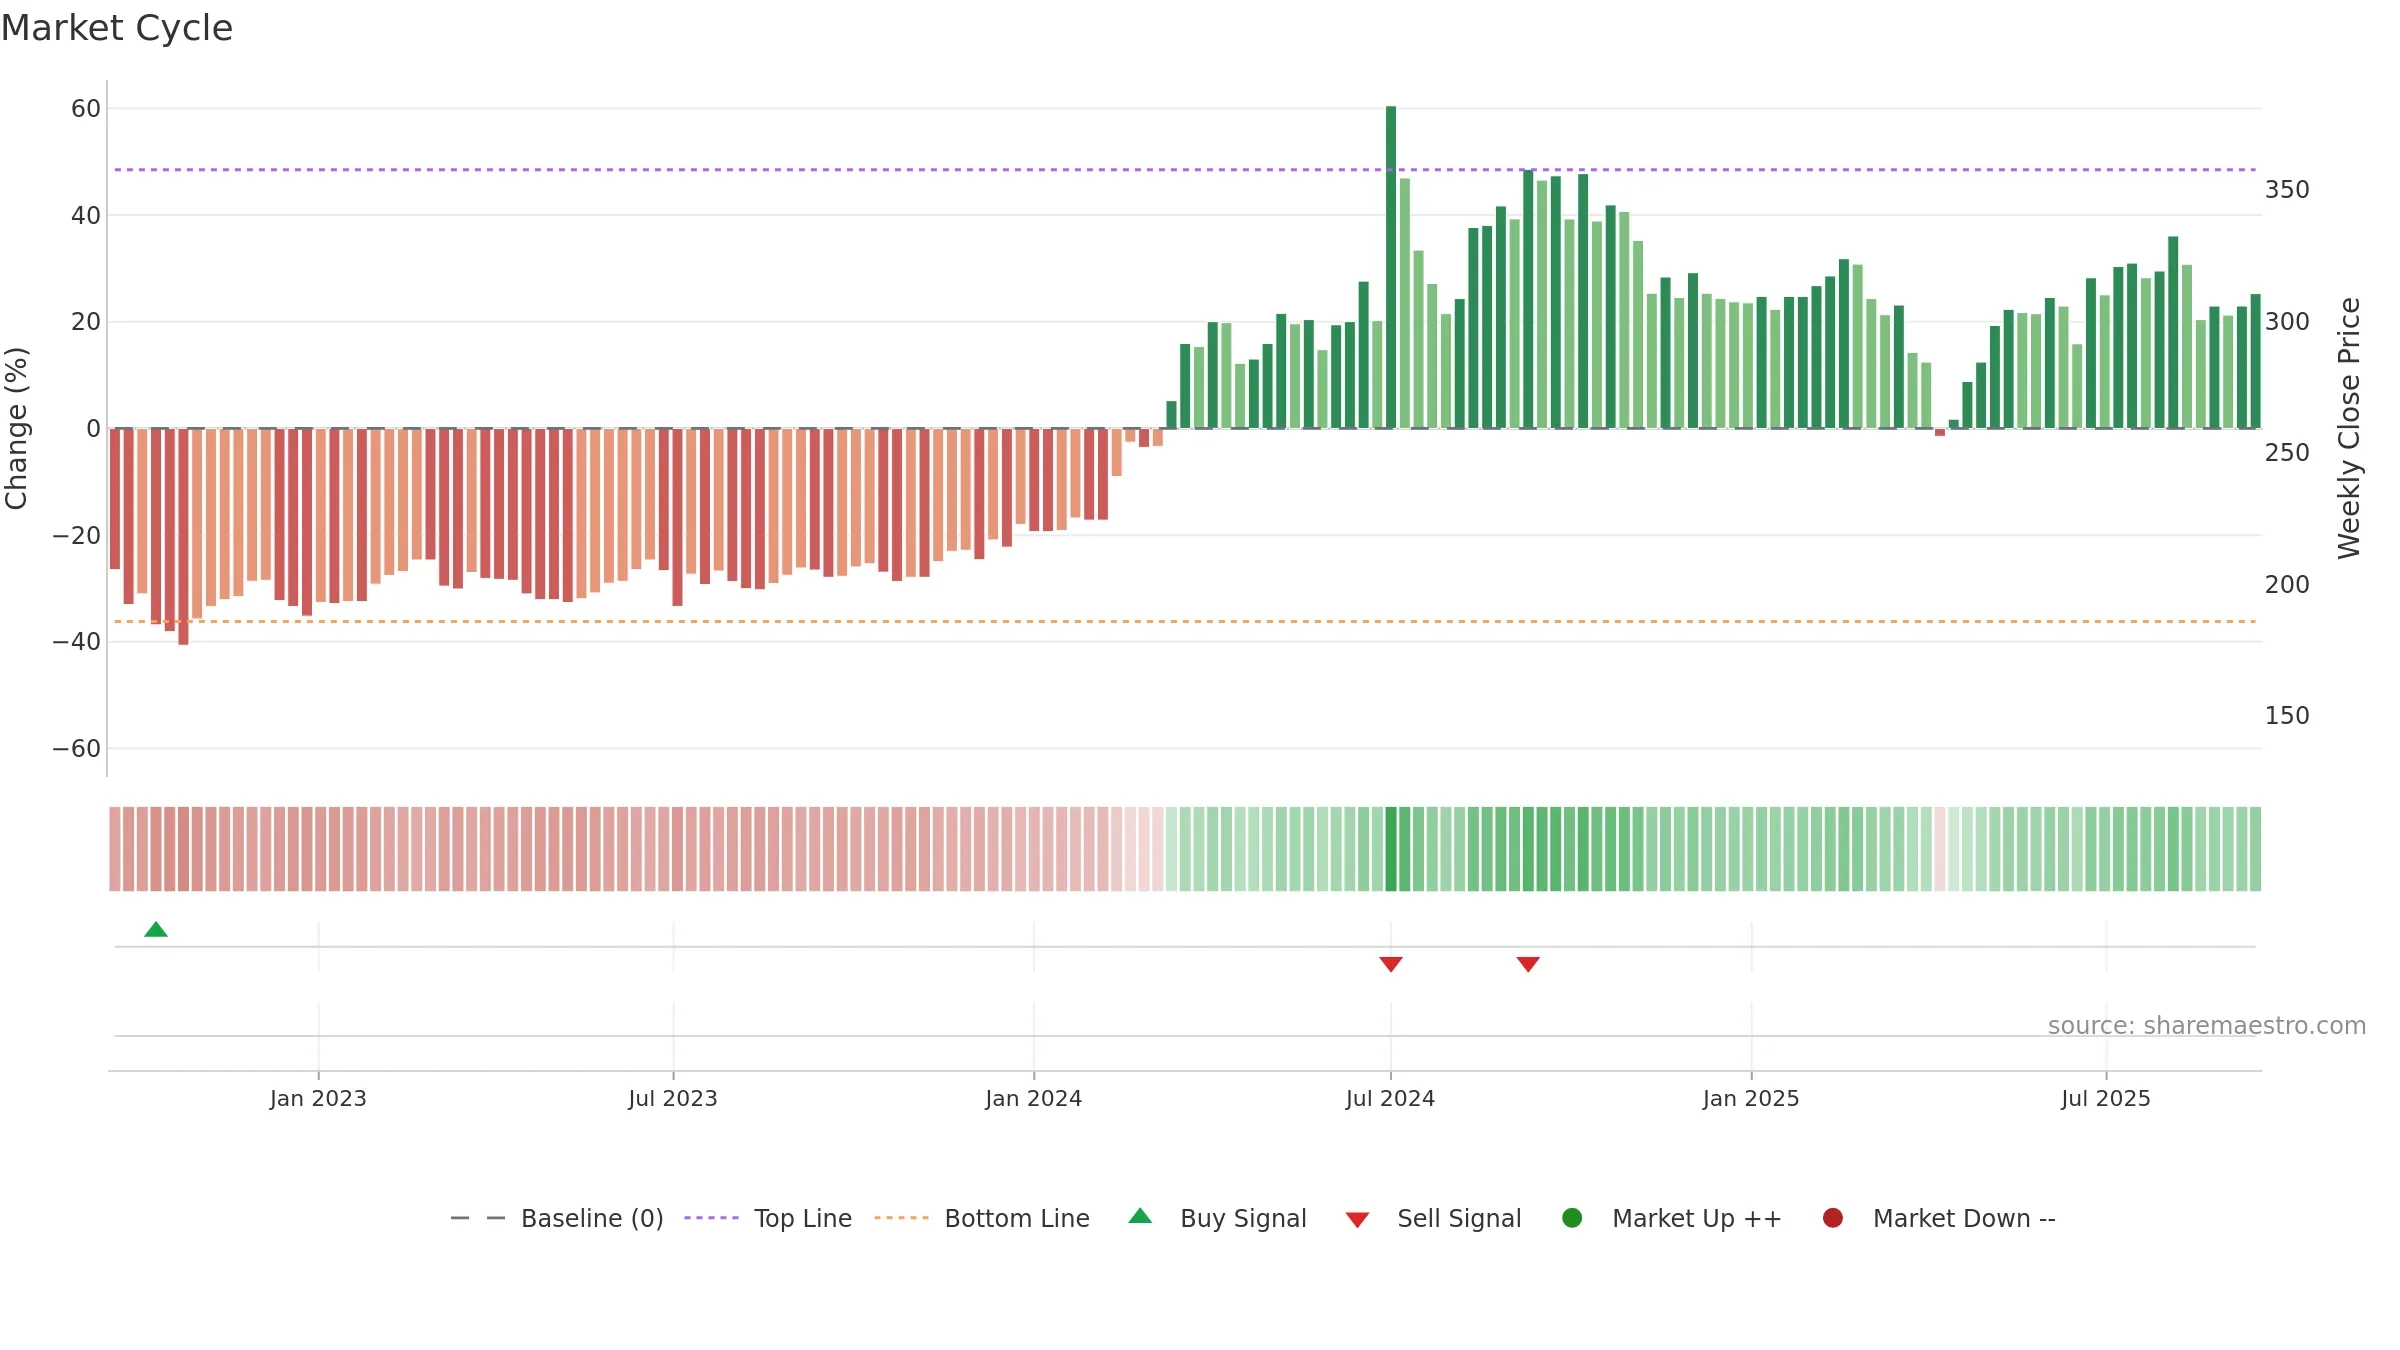Click the sell signal marker at Jul 2024
Screen dimensions: 2400x1350
click(x=1391, y=964)
